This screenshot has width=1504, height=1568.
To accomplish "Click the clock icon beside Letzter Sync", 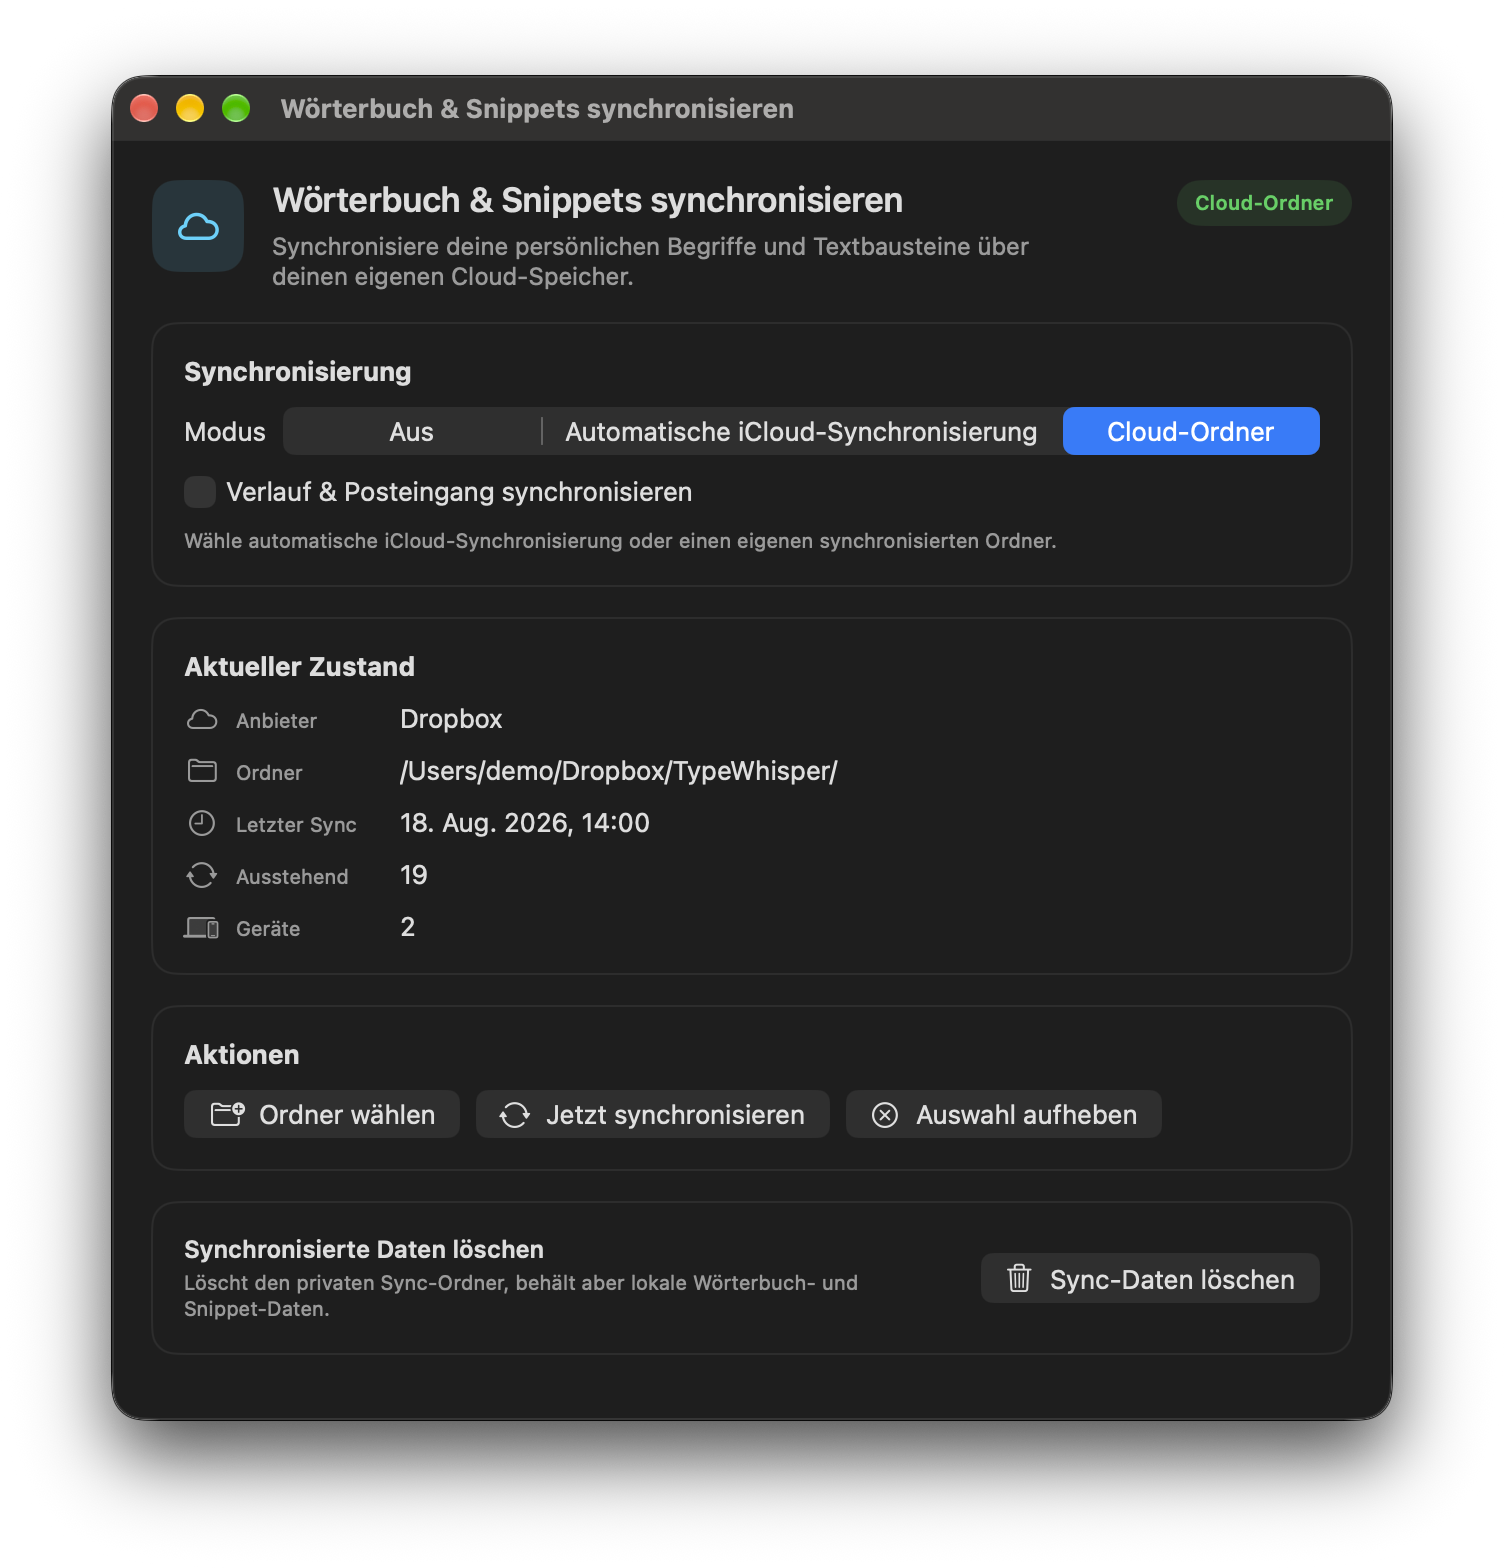I will click(x=202, y=823).
